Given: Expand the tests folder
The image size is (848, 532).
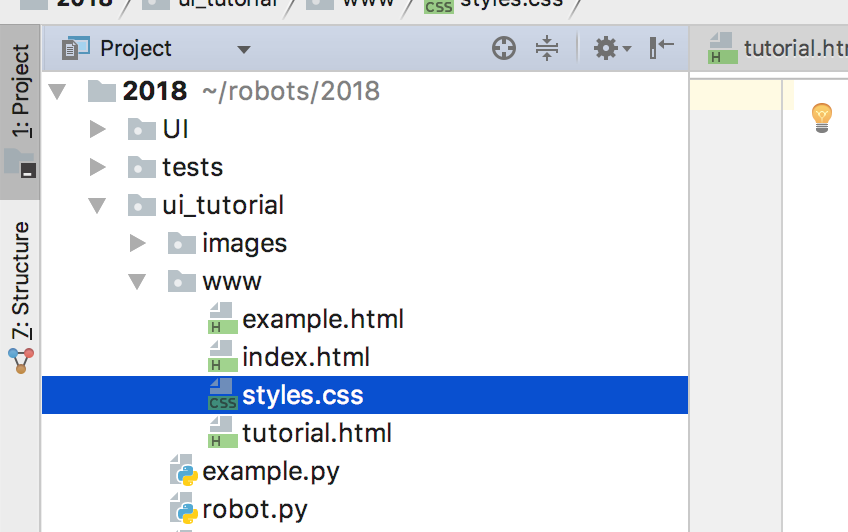Looking at the screenshot, I should click(97, 167).
